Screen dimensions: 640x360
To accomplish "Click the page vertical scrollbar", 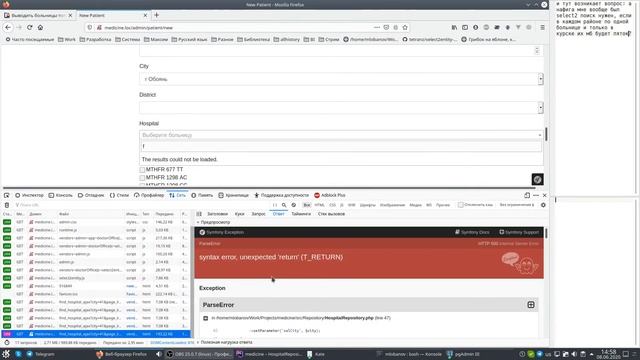I will click(x=546, y=134).
